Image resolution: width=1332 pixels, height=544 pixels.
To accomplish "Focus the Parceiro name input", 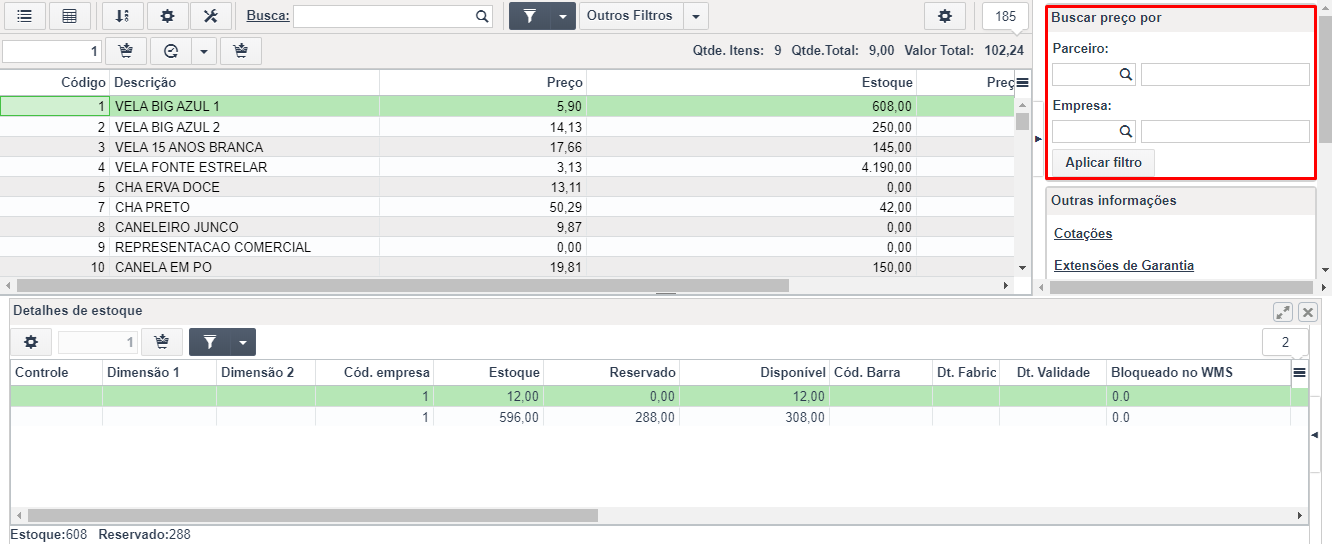I will [x=1225, y=74].
